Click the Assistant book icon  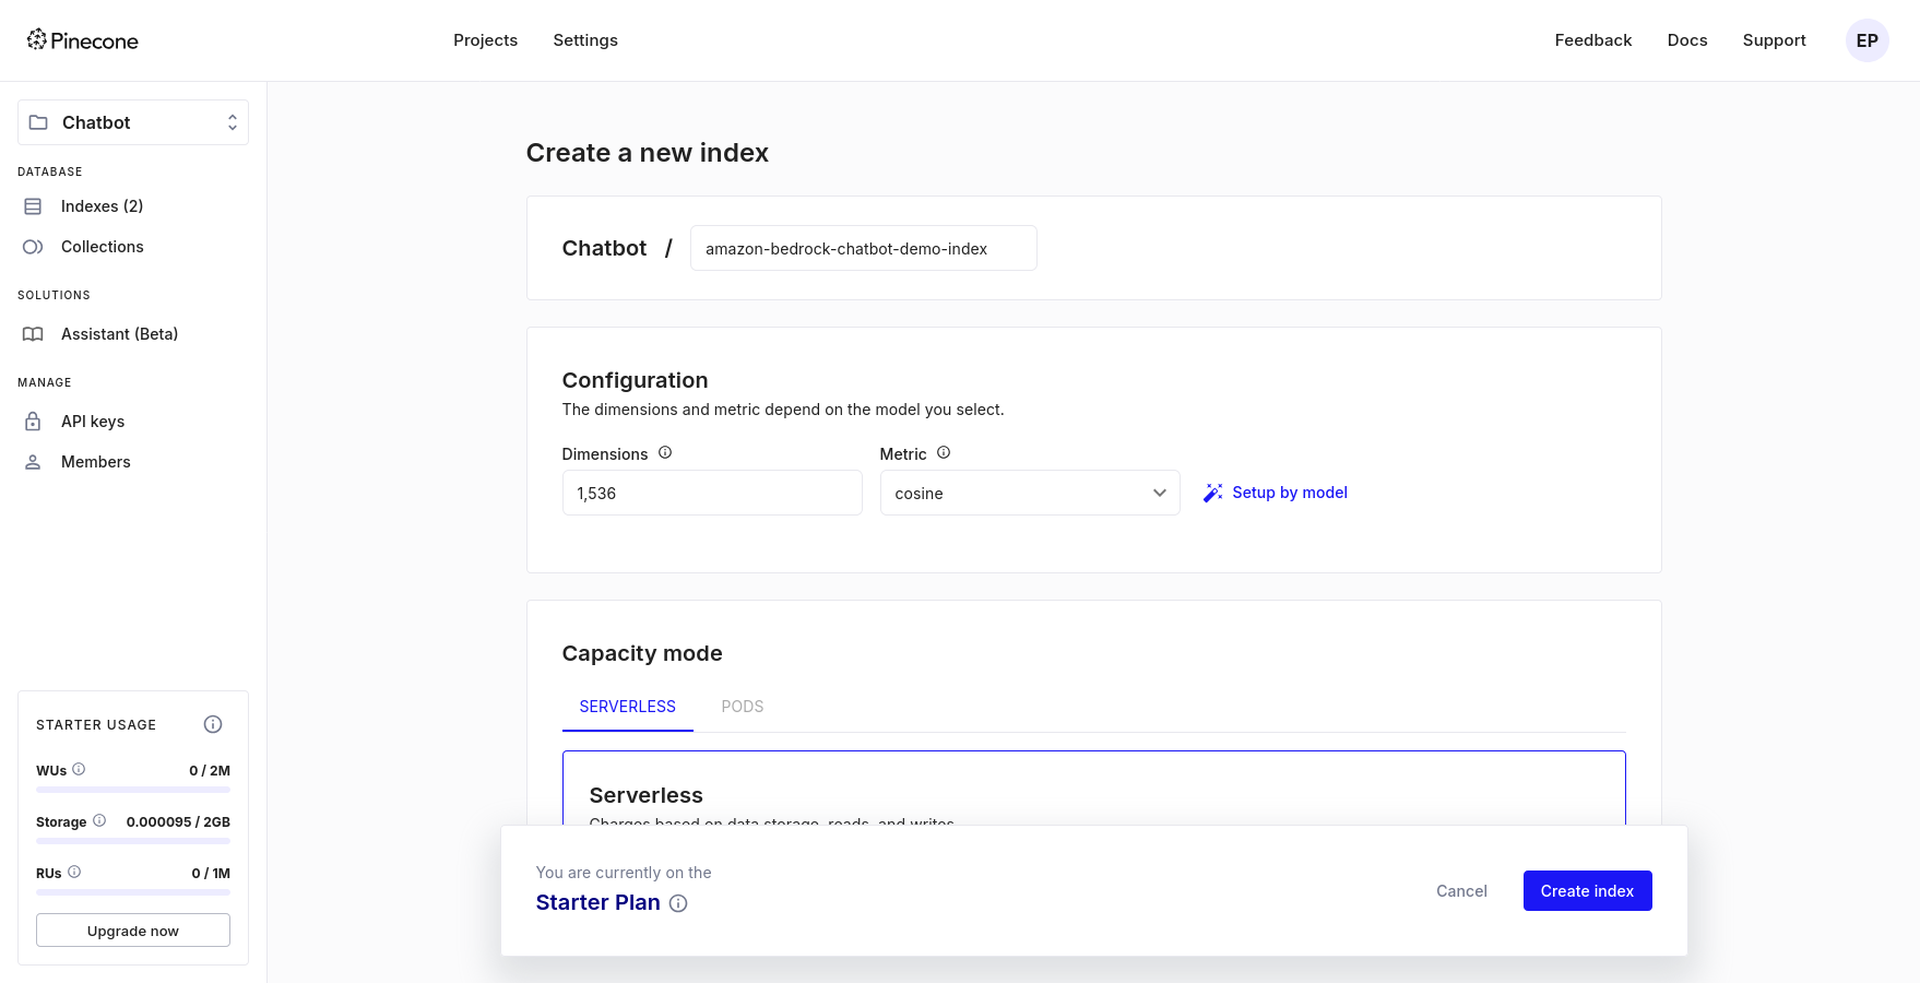pos(33,334)
